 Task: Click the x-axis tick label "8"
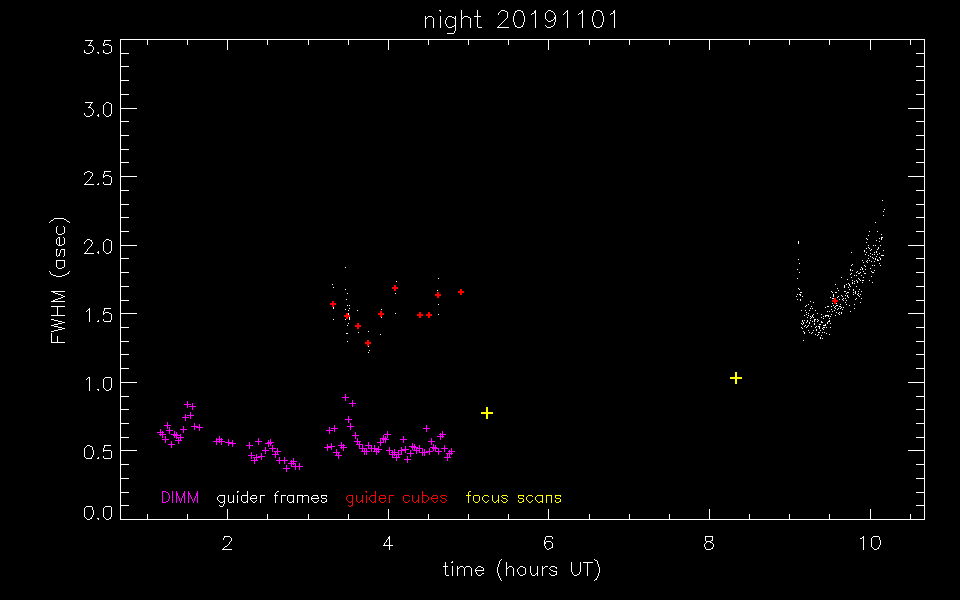coord(709,542)
